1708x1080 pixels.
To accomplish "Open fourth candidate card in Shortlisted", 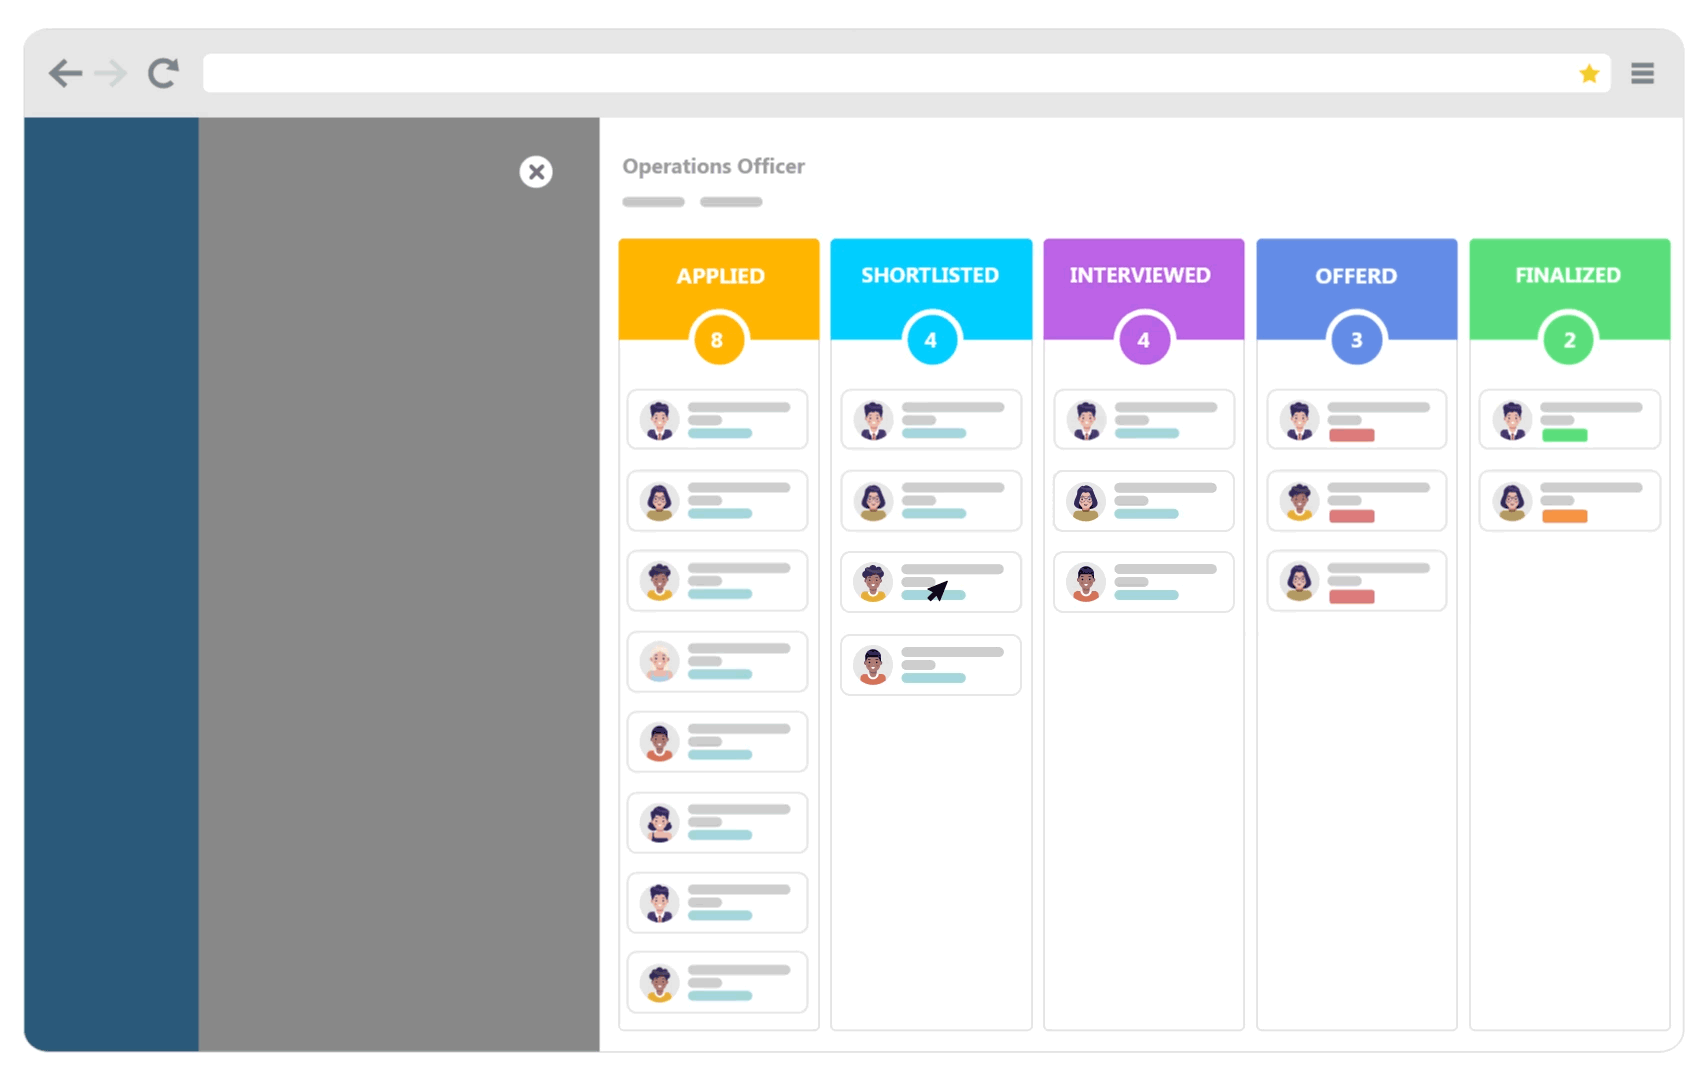I will coord(931,665).
